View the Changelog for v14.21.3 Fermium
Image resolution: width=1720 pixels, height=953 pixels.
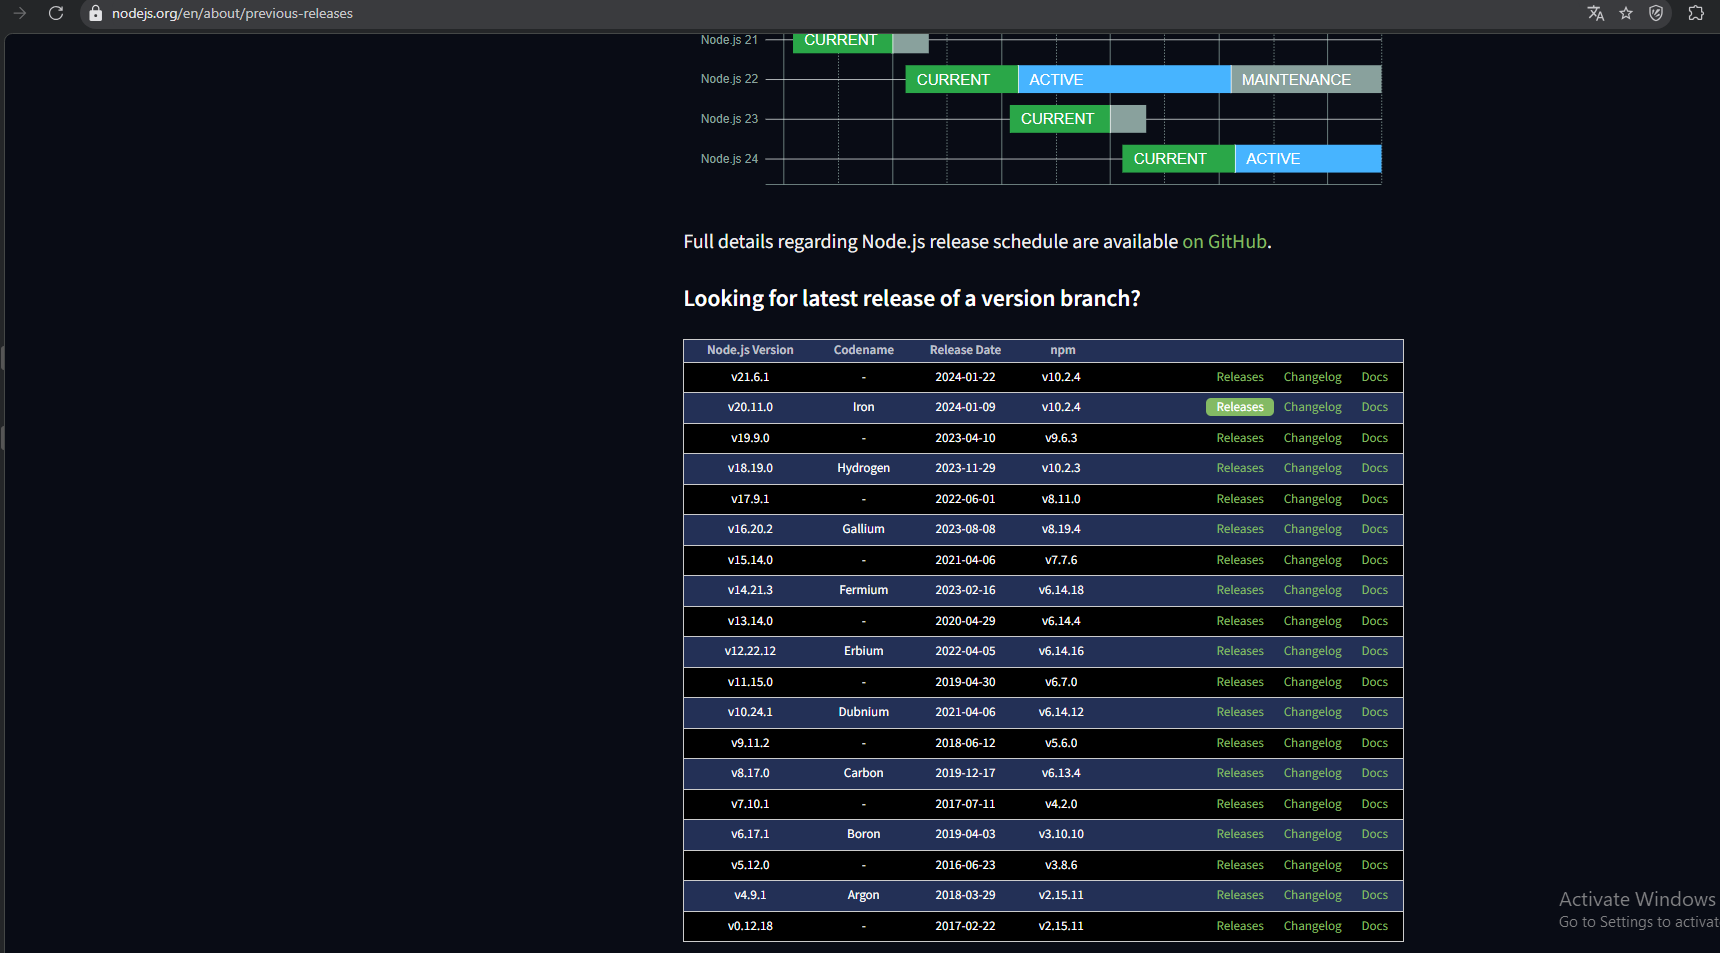1312,590
